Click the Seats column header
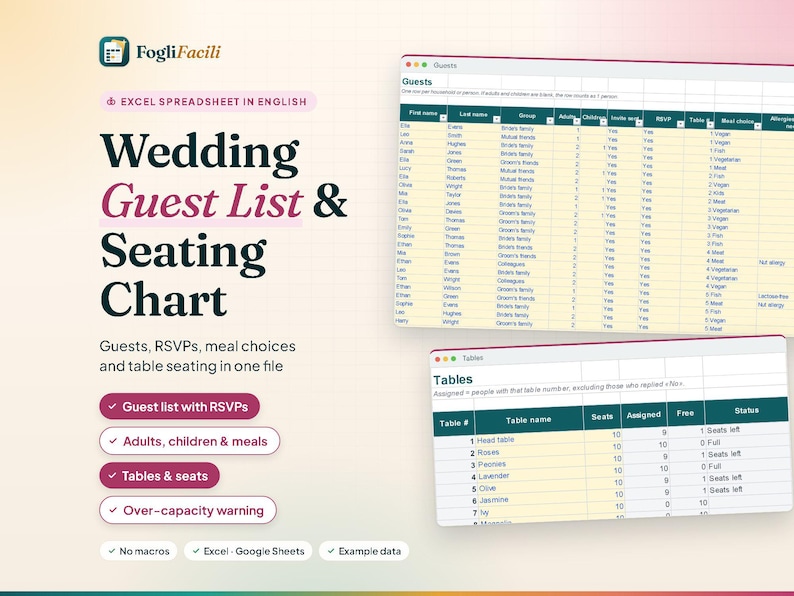The image size is (794, 596). (602, 417)
